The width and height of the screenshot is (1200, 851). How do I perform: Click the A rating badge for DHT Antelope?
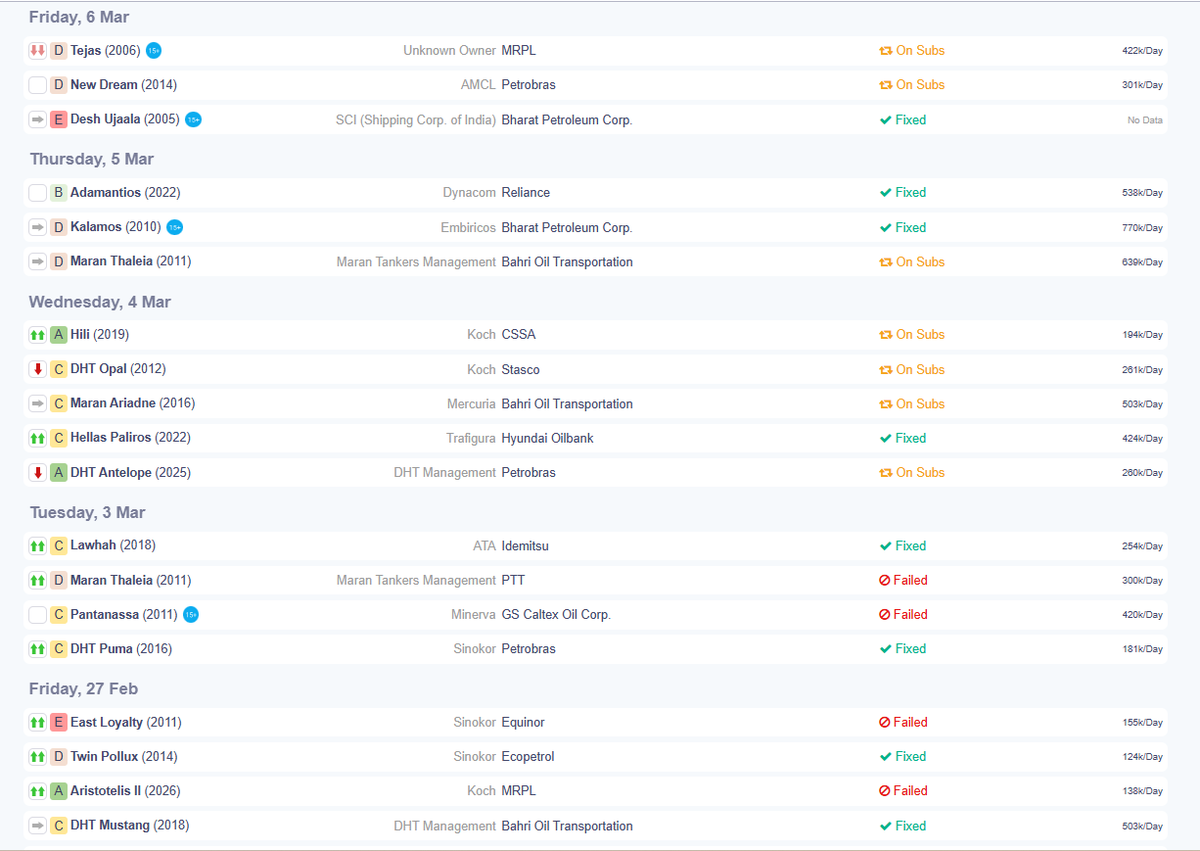click(x=59, y=473)
